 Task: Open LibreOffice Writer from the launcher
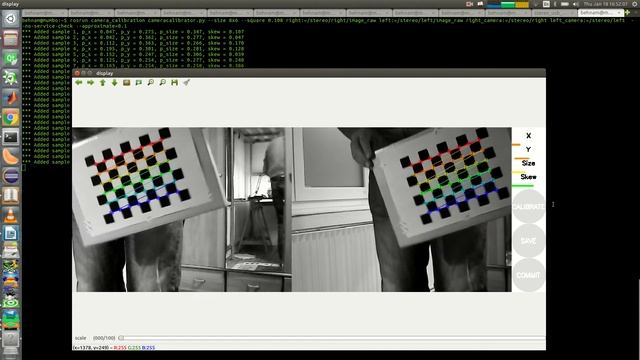[11, 233]
